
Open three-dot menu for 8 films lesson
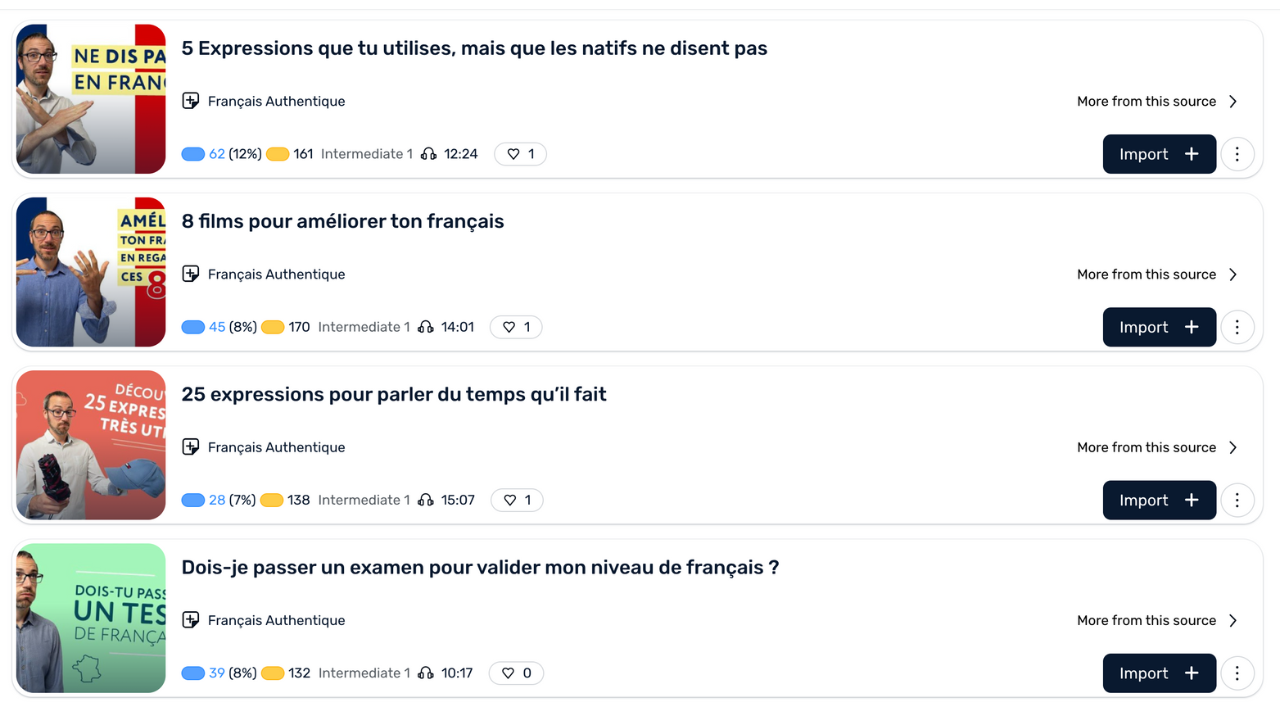(1237, 327)
